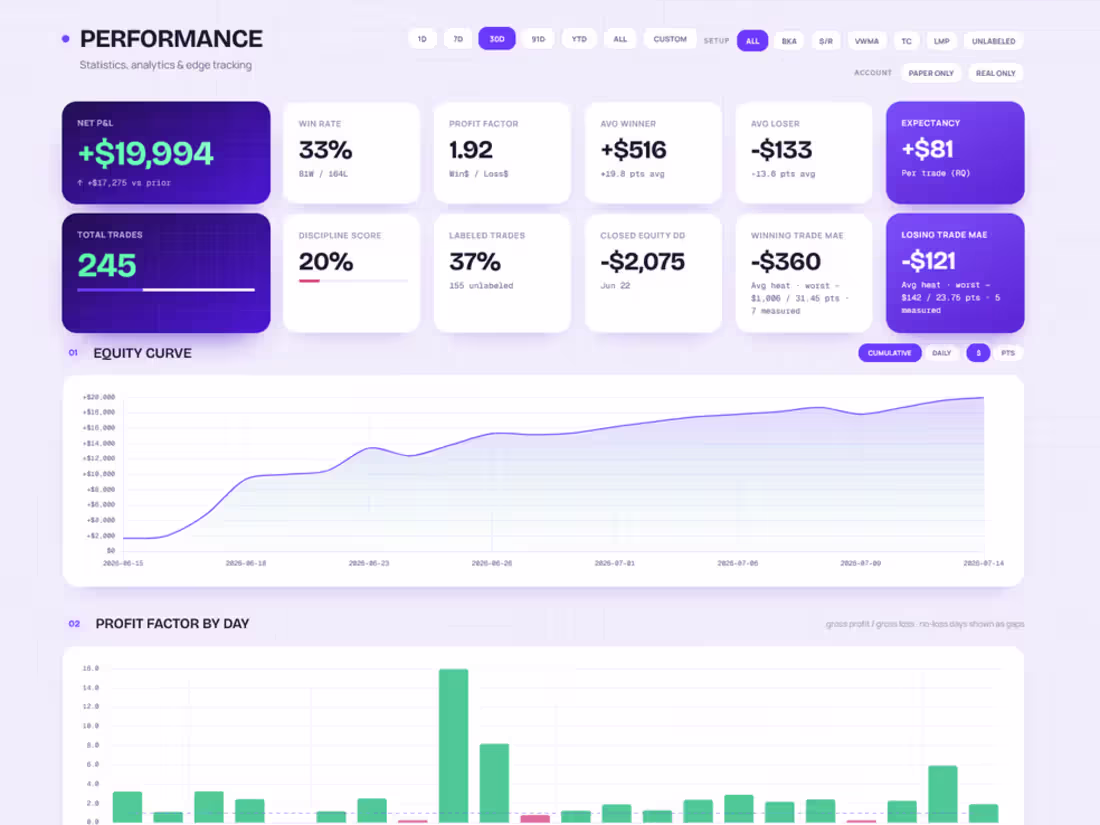Viewport: 1100px width, 825px height.
Task: Show REAL ONLY account trades
Action: click(995, 73)
